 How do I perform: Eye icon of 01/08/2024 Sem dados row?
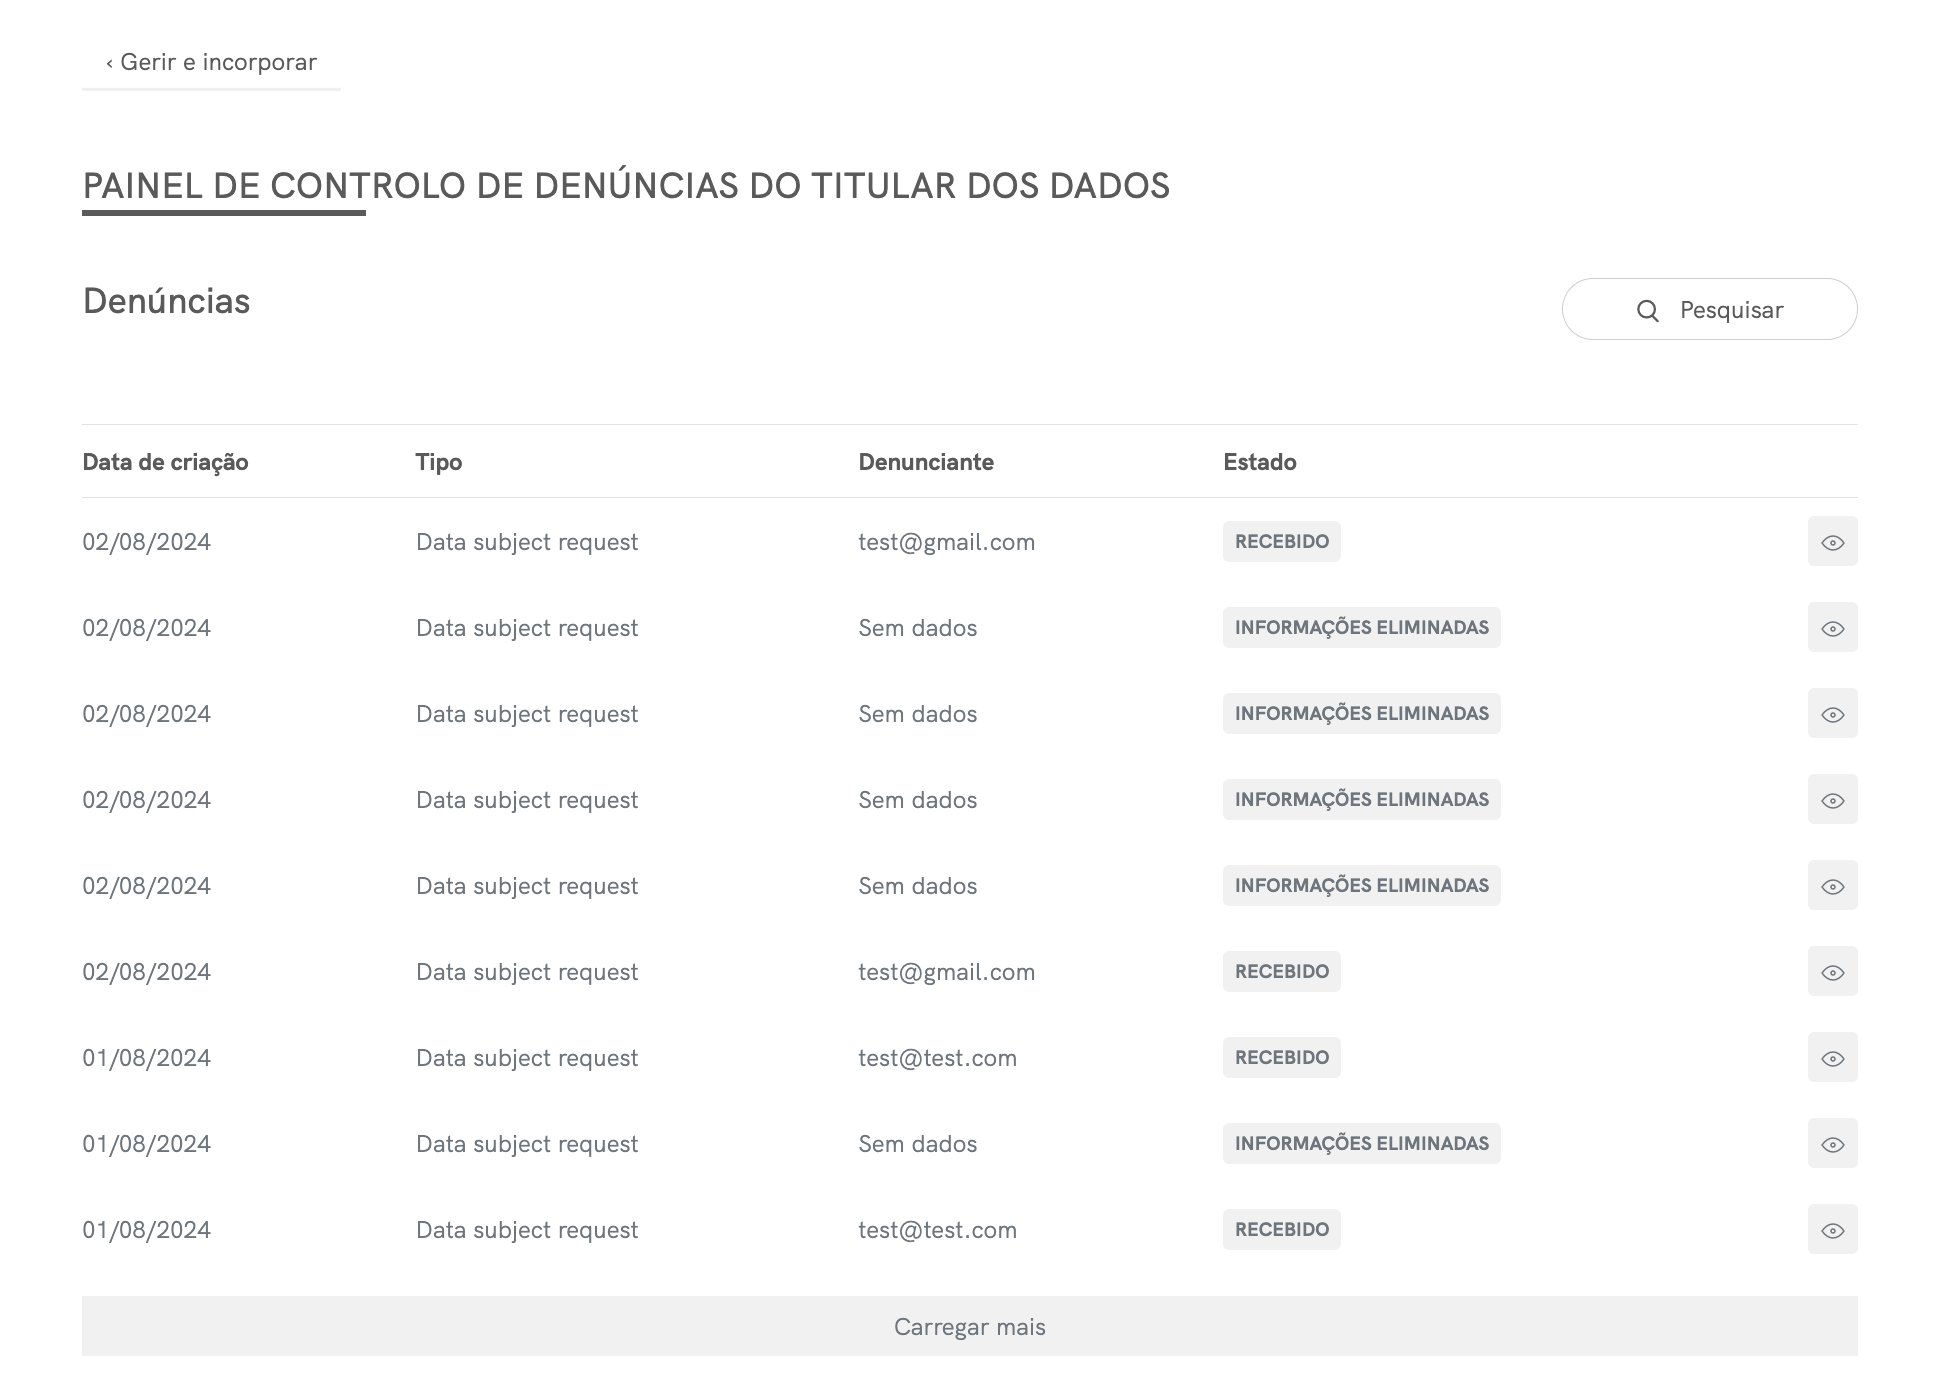coord(1832,1144)
